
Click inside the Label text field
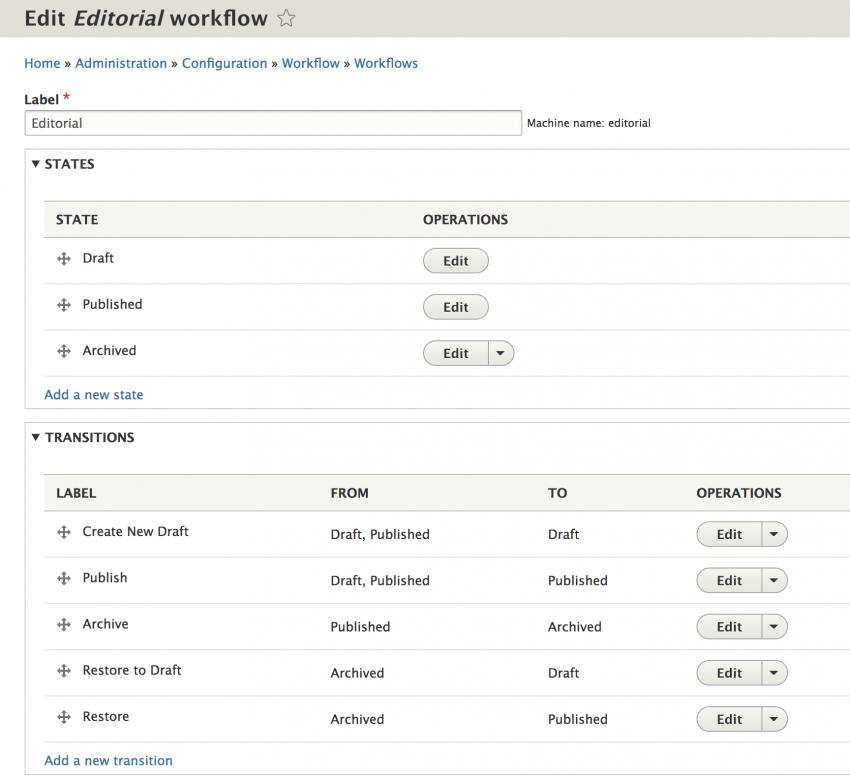(x=270, y=122)
